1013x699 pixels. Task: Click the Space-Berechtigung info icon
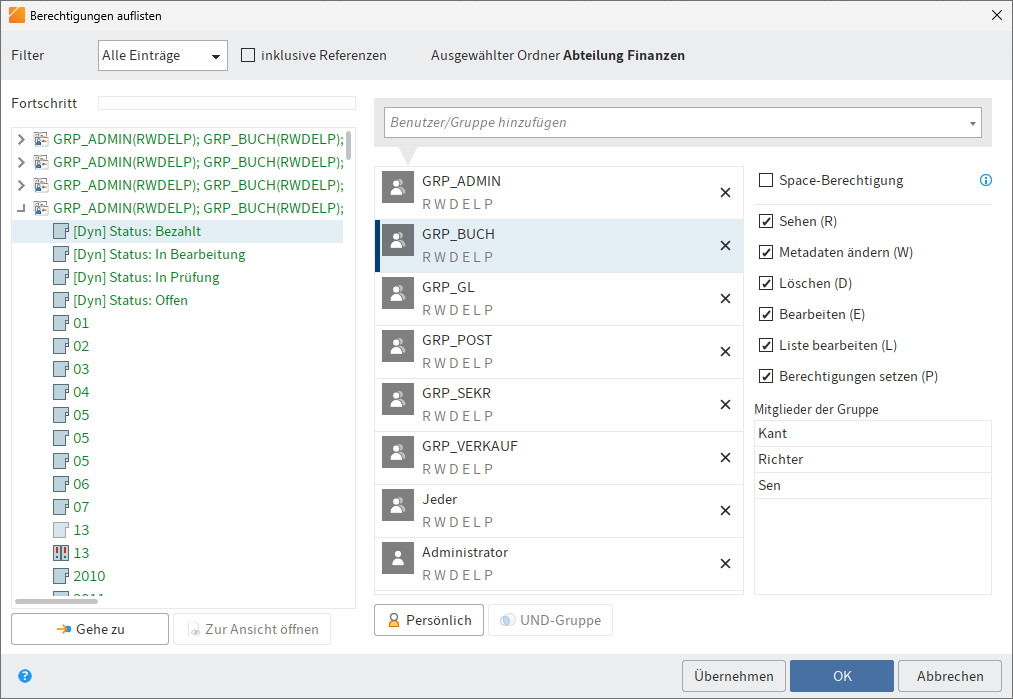click(x=985, y=181)
